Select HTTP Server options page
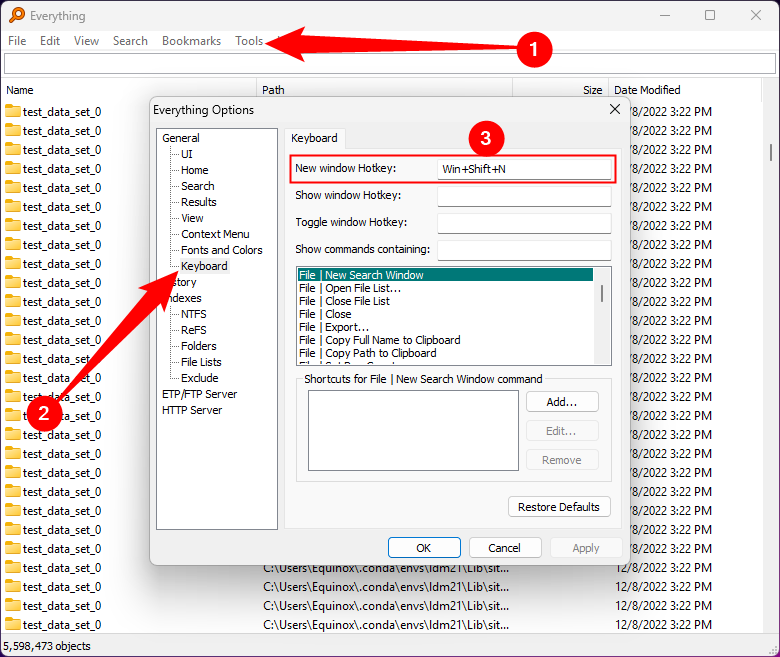Image resolution: width=780 pixels, height=657 pixels. (191, 410)
